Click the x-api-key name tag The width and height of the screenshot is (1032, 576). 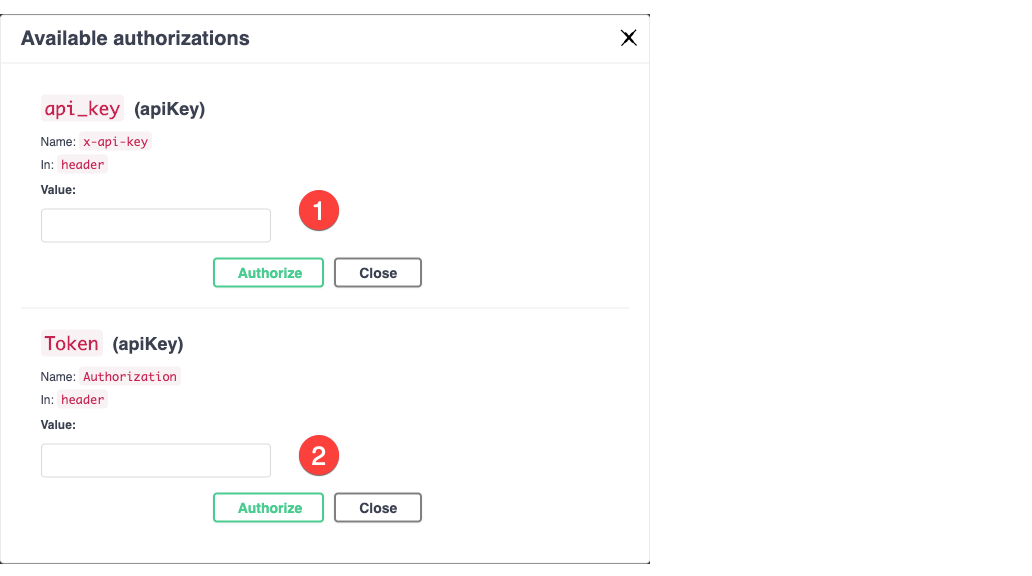click(x=115, y=142)
